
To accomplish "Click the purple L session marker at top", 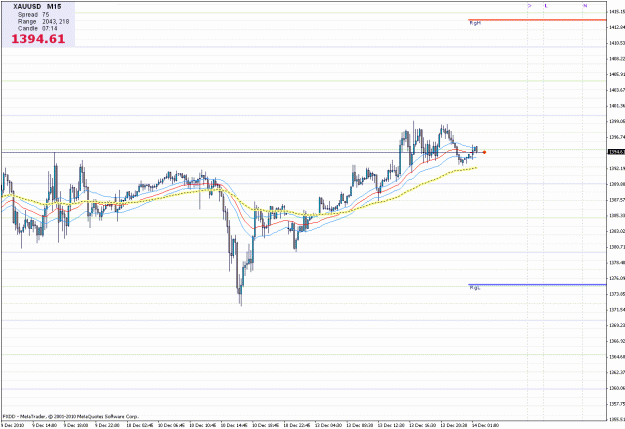I will 546,6.
